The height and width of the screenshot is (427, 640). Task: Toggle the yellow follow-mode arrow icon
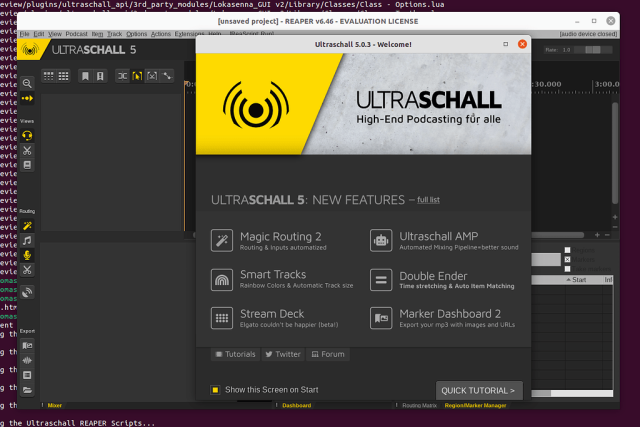[27, 98]
